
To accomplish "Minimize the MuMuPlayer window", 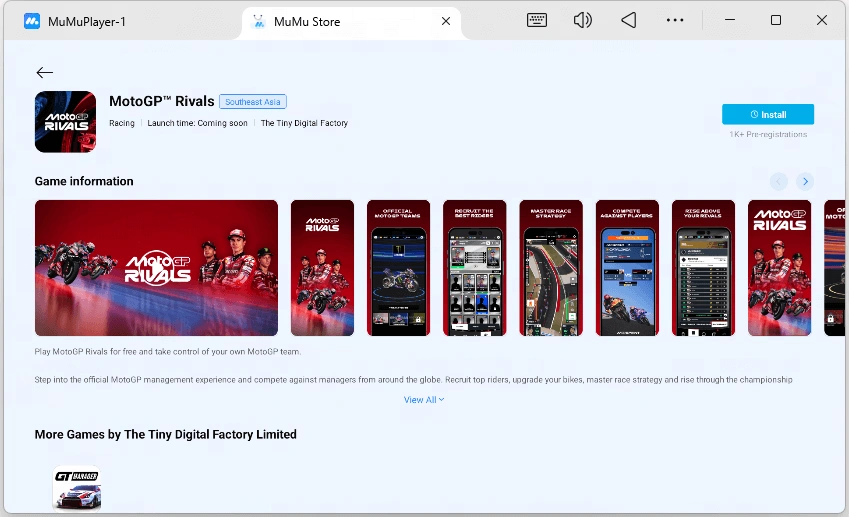I will [730, 21].
